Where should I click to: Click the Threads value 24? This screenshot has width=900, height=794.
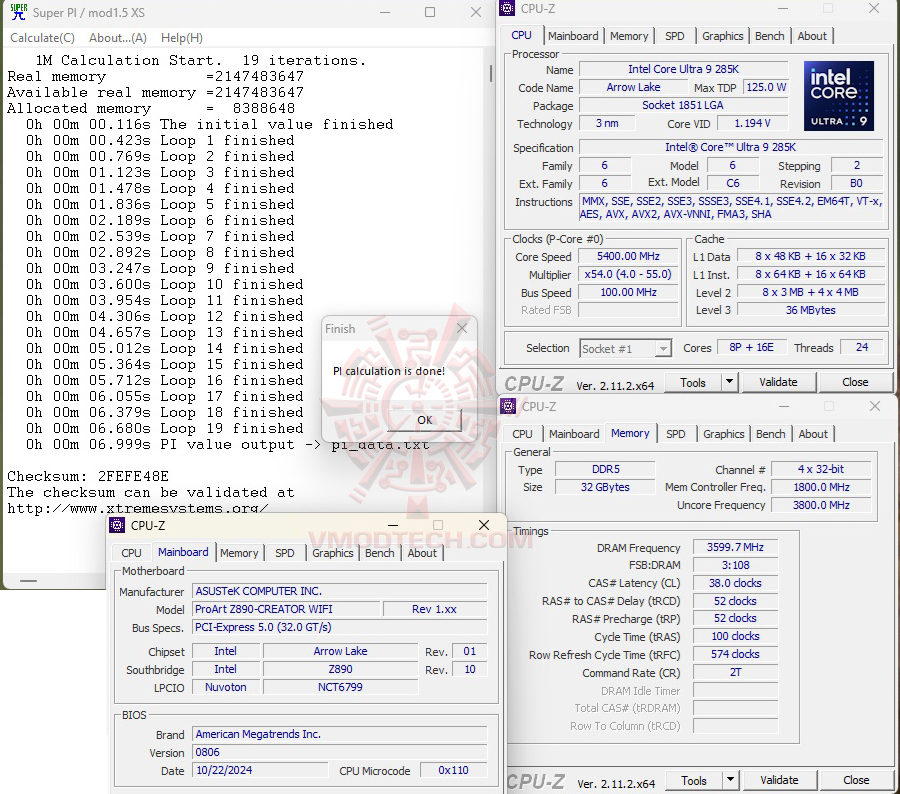tap(862, 347)
